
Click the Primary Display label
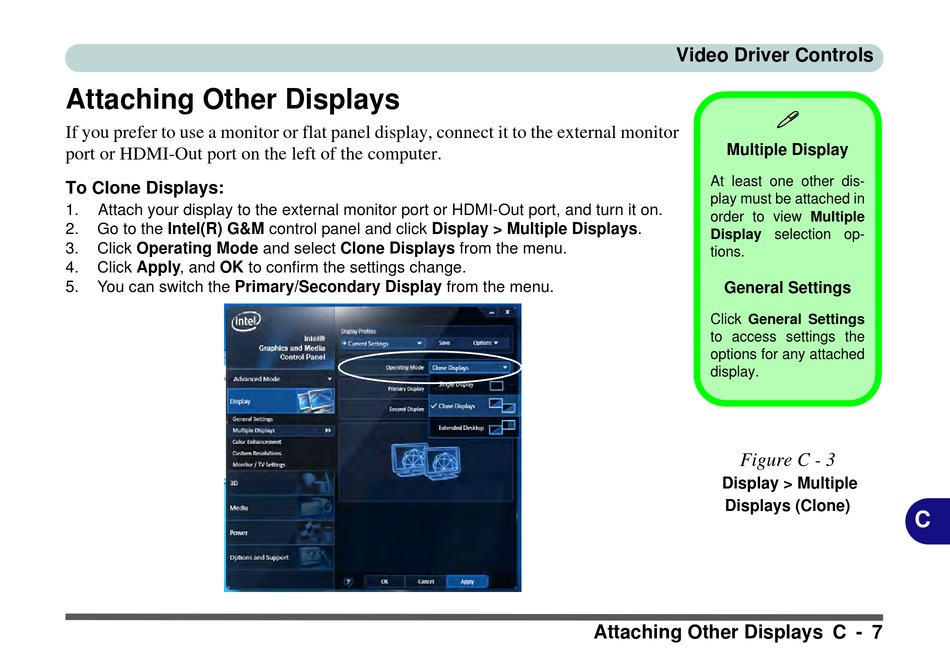(x=406, y=389)
